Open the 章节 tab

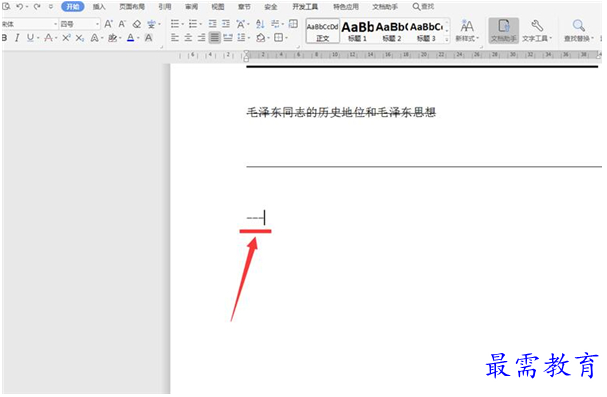coord(244,7)
